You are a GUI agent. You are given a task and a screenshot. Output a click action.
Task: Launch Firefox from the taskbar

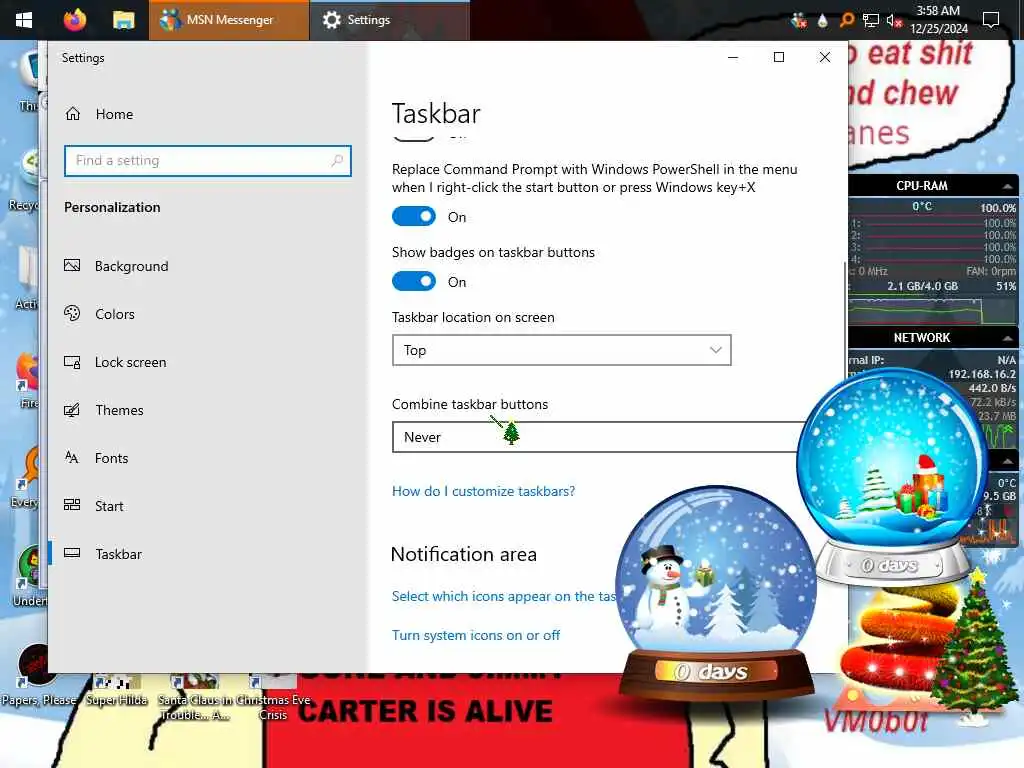point(74,20)
